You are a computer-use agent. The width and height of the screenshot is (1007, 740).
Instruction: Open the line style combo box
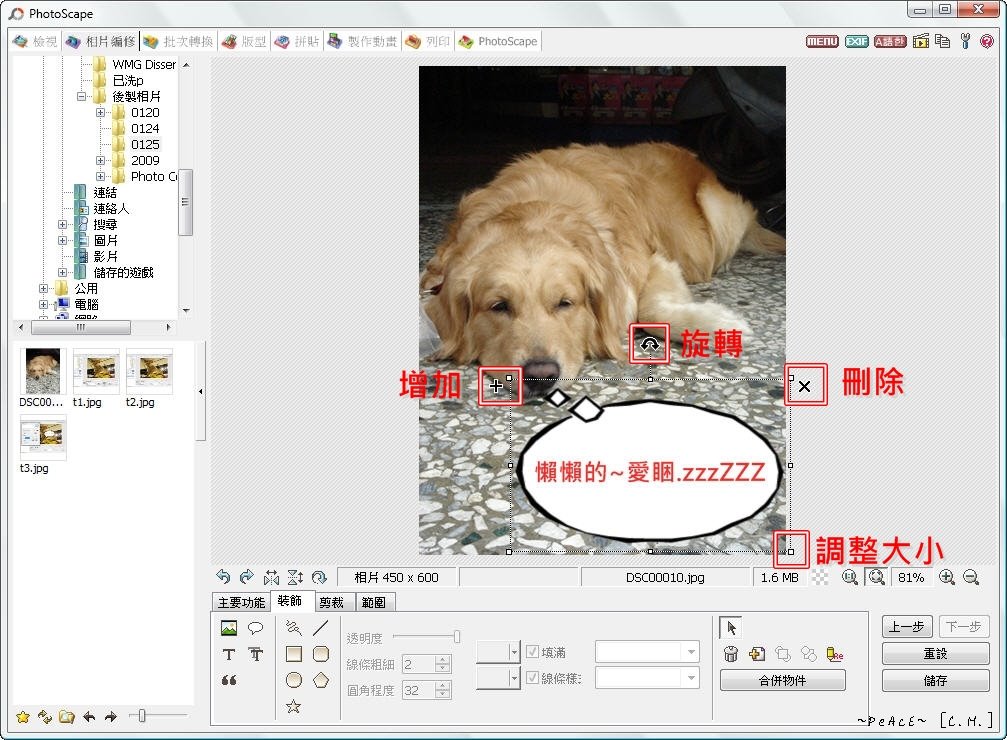tap(647, 678)
